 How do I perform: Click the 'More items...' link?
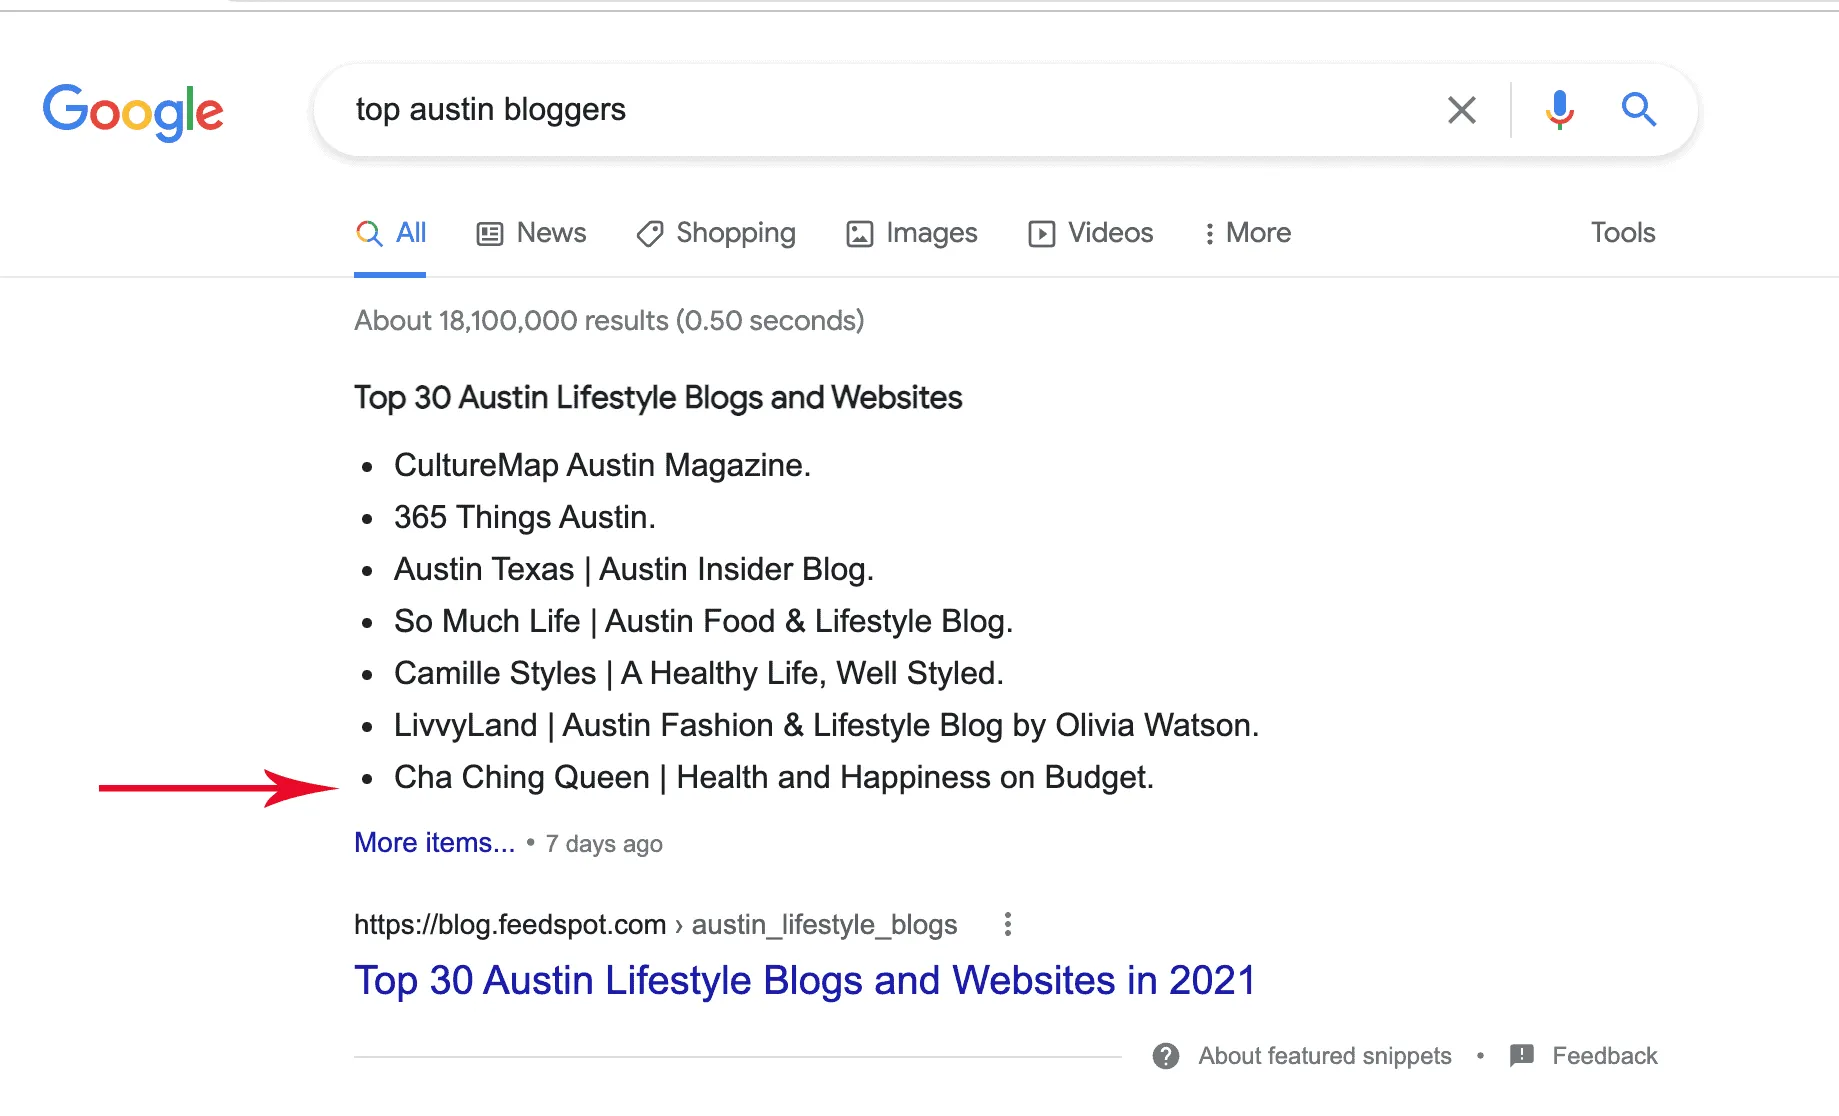[434, 843]
